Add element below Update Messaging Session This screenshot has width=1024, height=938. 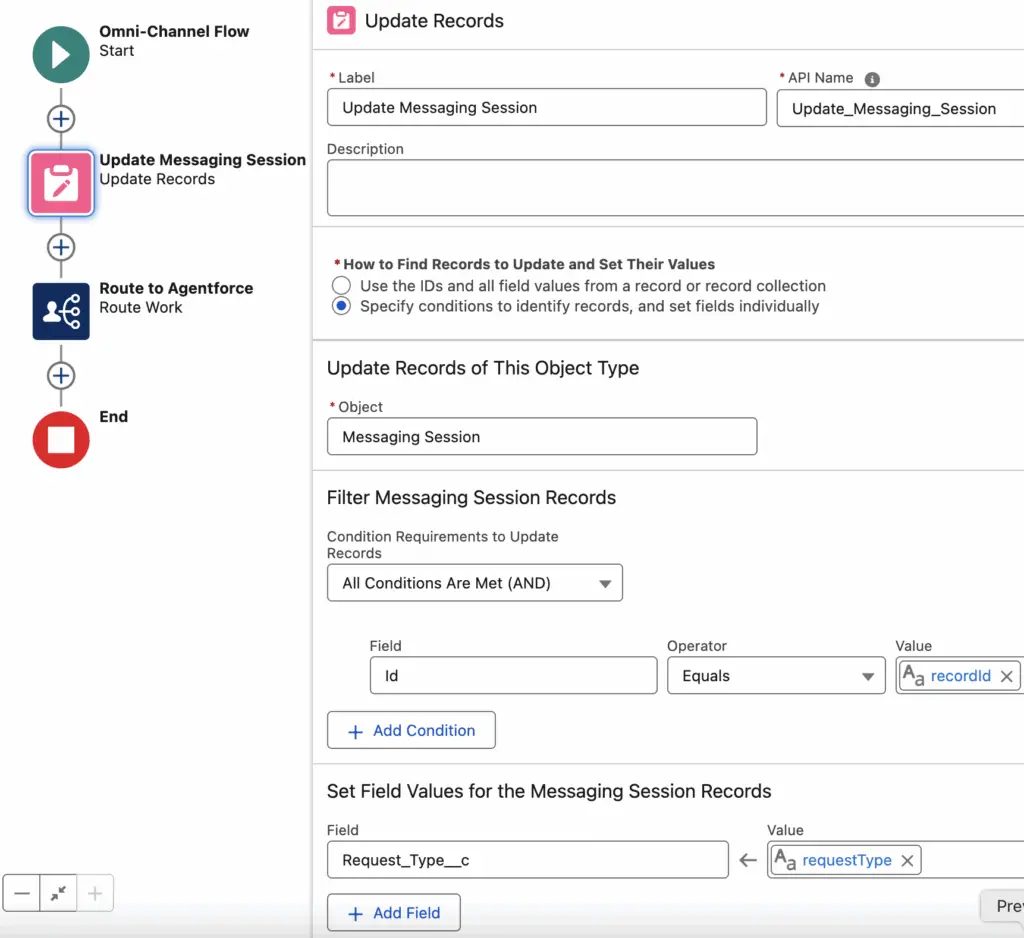click(x=61, y=248)
